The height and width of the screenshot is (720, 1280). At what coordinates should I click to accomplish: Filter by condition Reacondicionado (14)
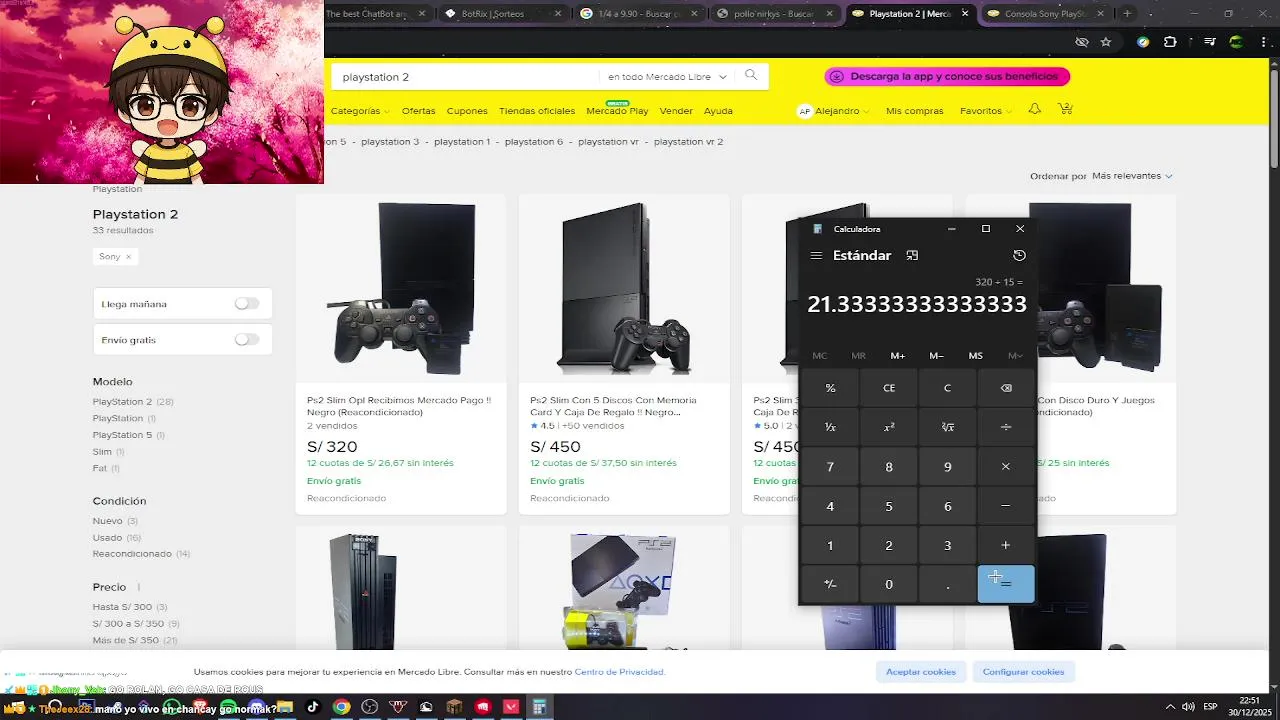click(x=141, y=554)
